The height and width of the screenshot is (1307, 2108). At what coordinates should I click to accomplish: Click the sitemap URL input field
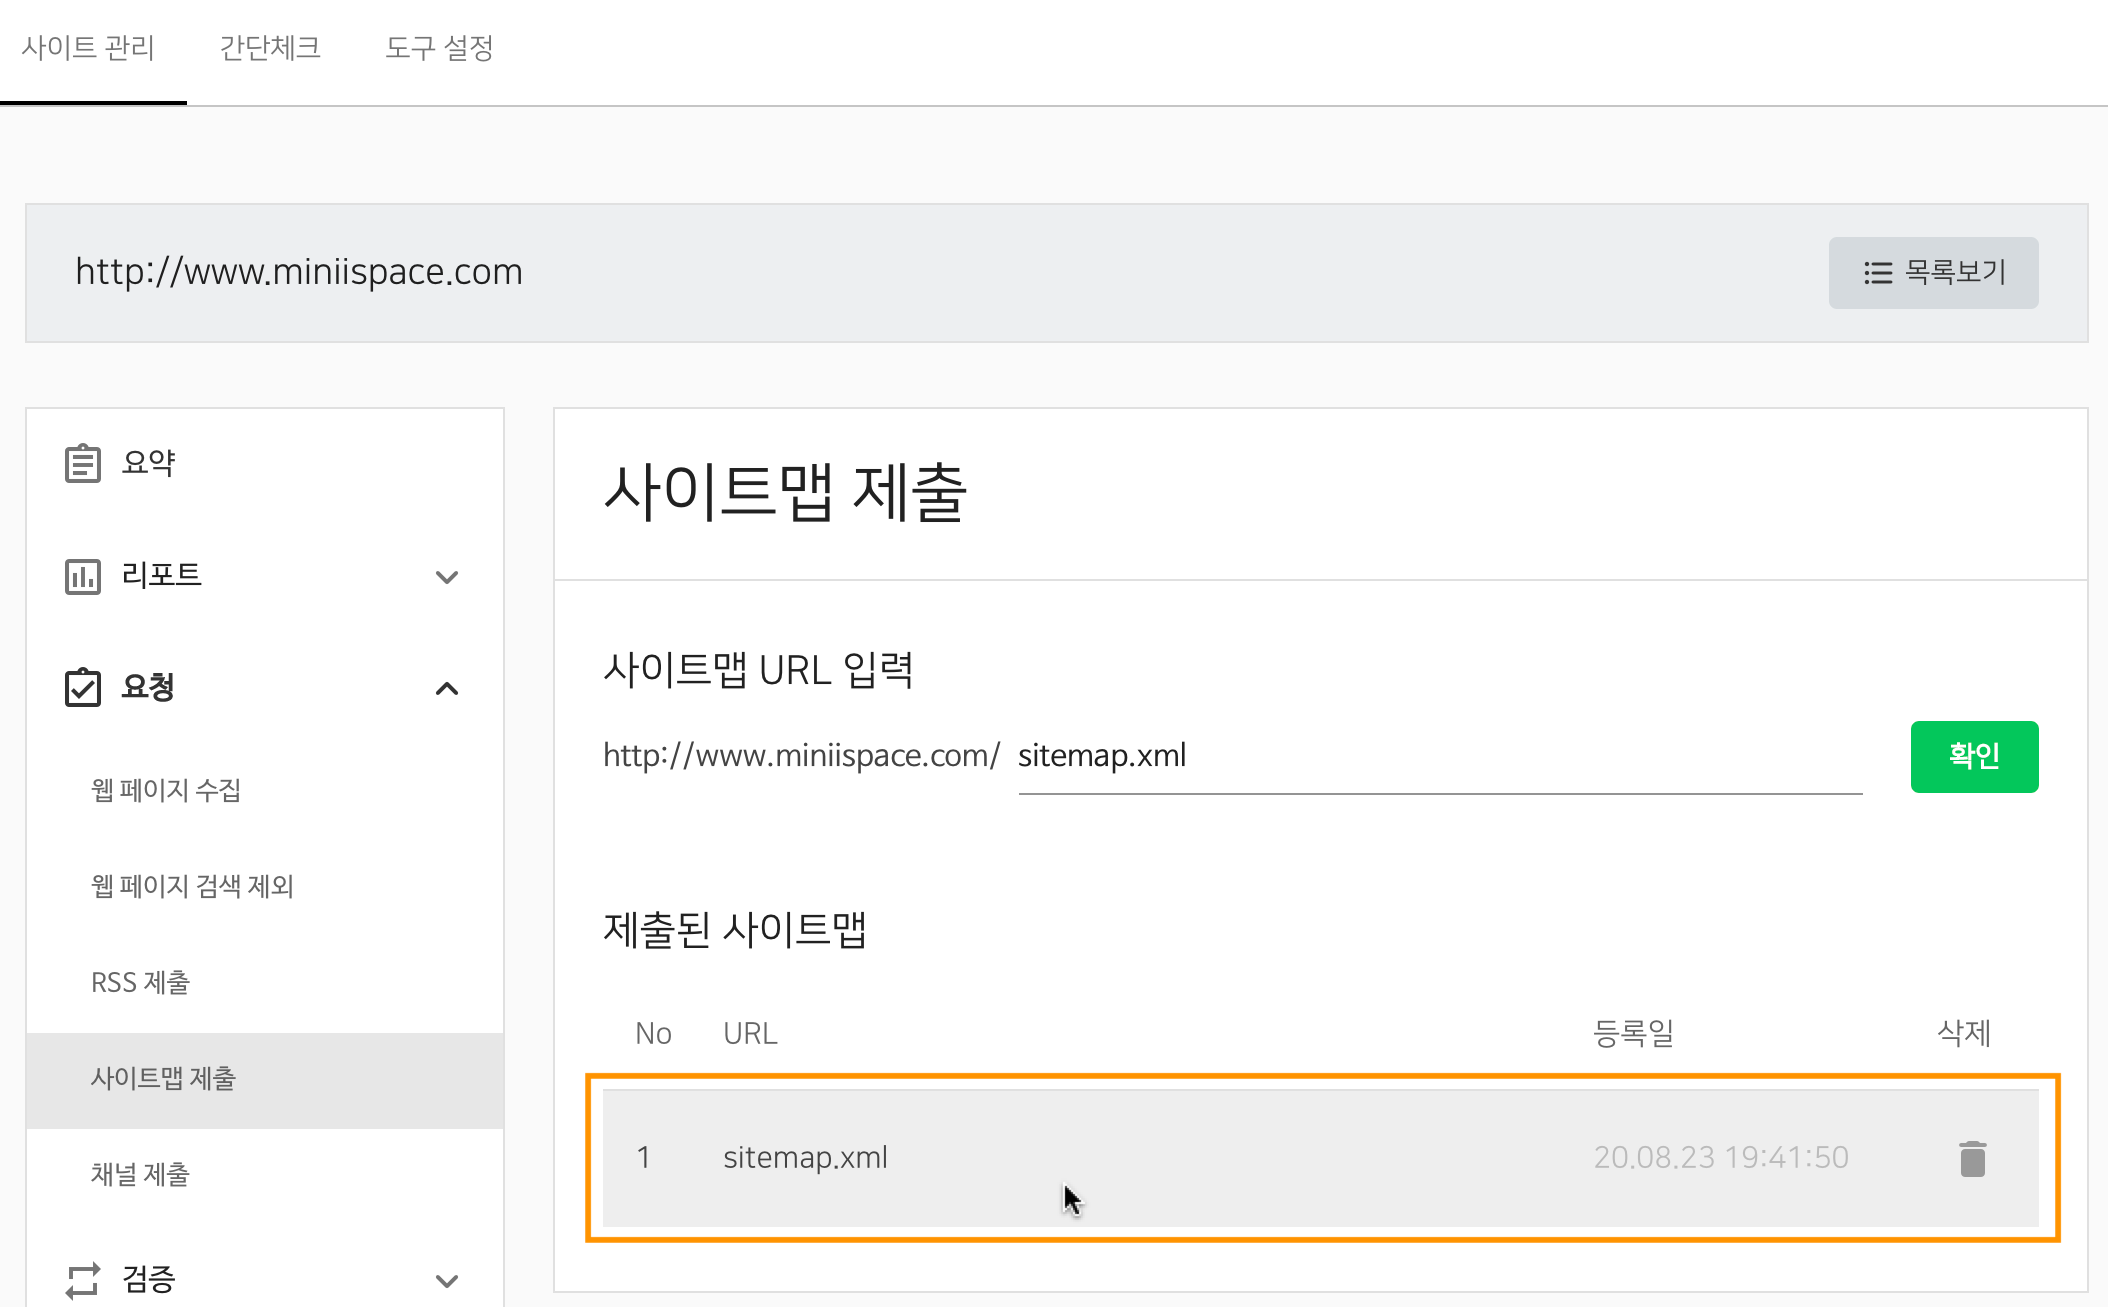tap(1438, 756)
